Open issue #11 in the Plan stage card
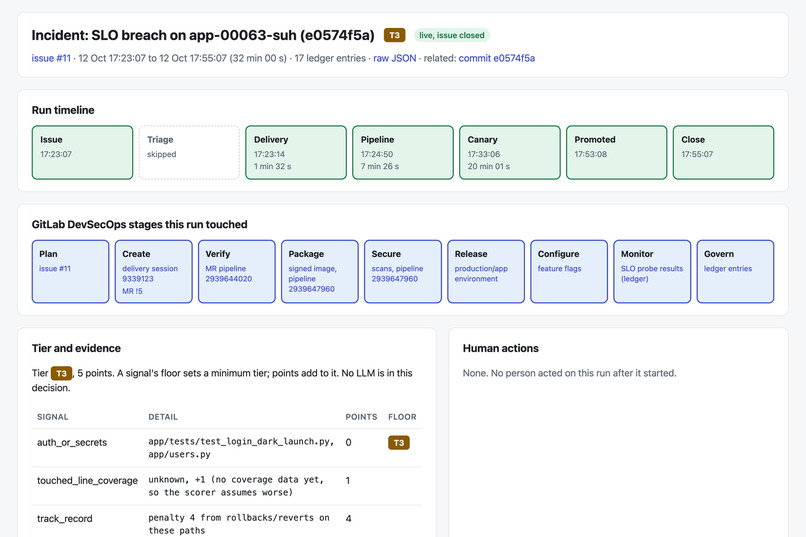Viewport: 806px width, 537px height. click(x=55, y=268)
